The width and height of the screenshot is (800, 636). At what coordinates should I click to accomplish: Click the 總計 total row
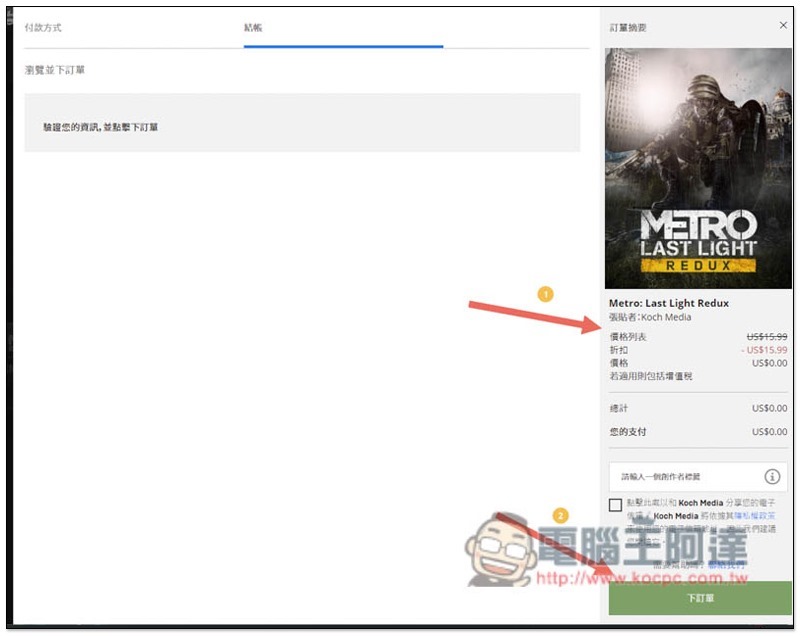[698, 408]
